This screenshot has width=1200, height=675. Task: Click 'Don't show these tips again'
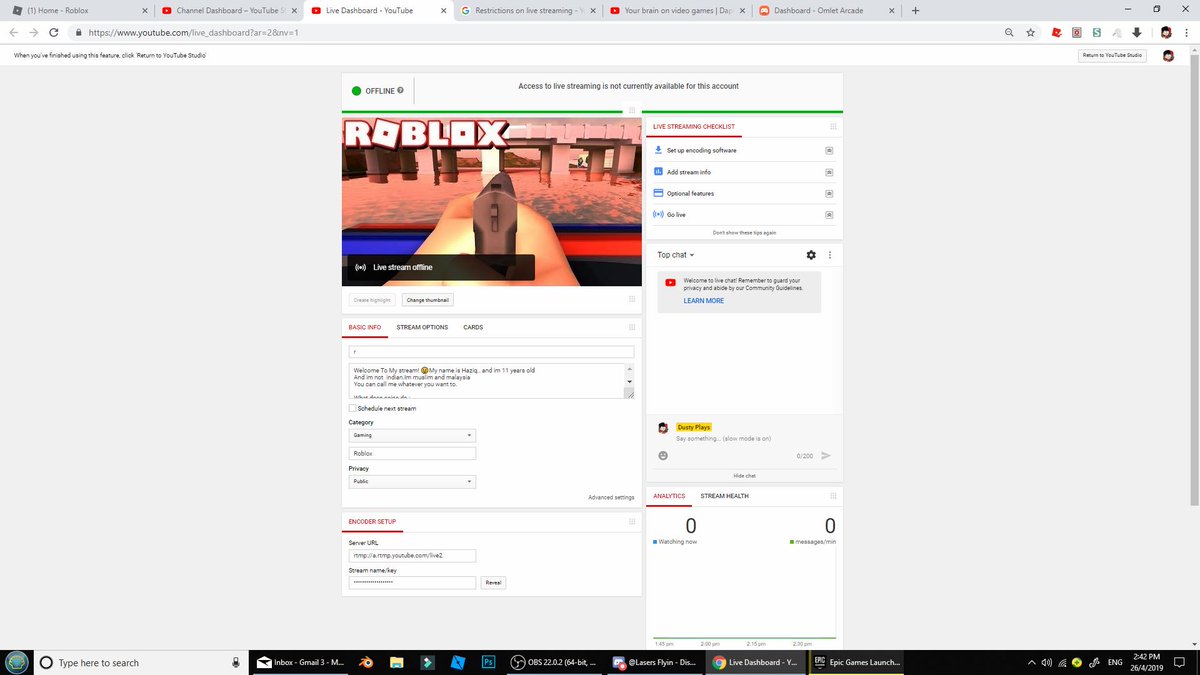coord(744,232)
